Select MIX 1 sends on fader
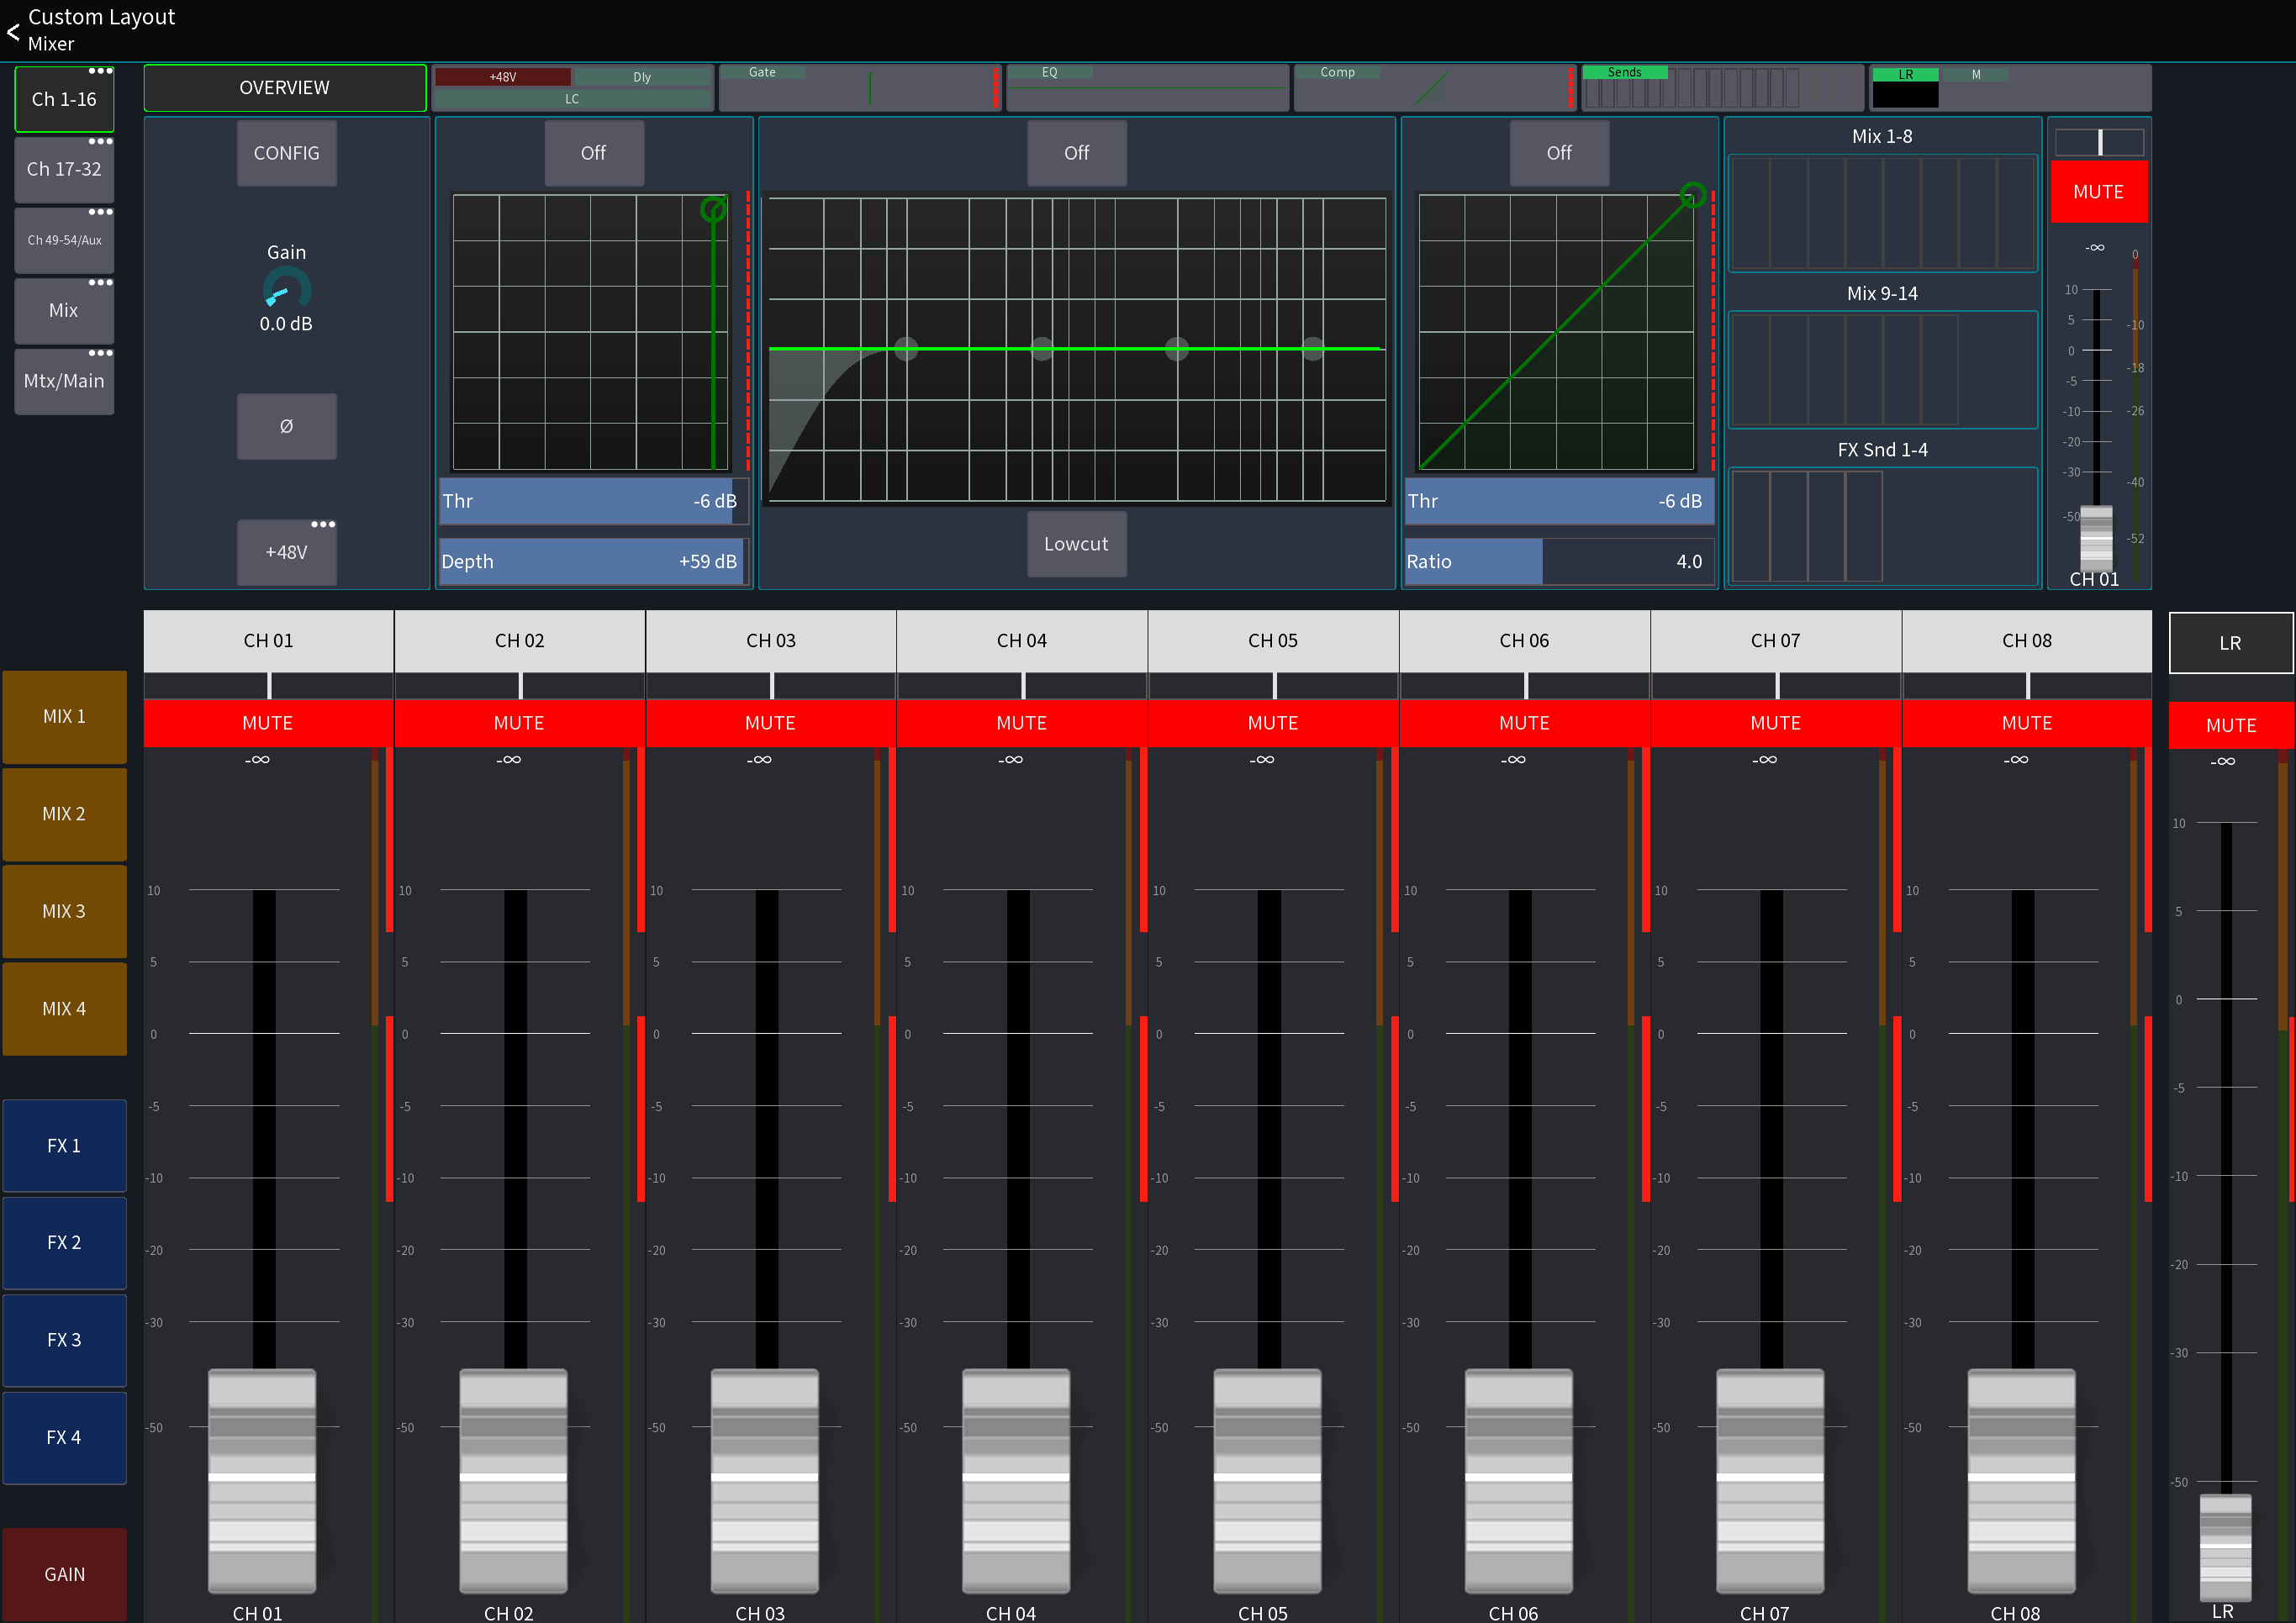Screen dimensions: 2296x1623 (64, 717)
